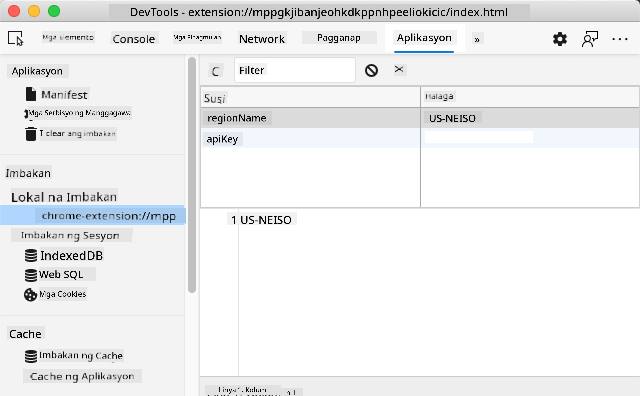640x396 pixels.
Task: Clear all storage entries with the circle-slash icon
Action: point(371,70)
